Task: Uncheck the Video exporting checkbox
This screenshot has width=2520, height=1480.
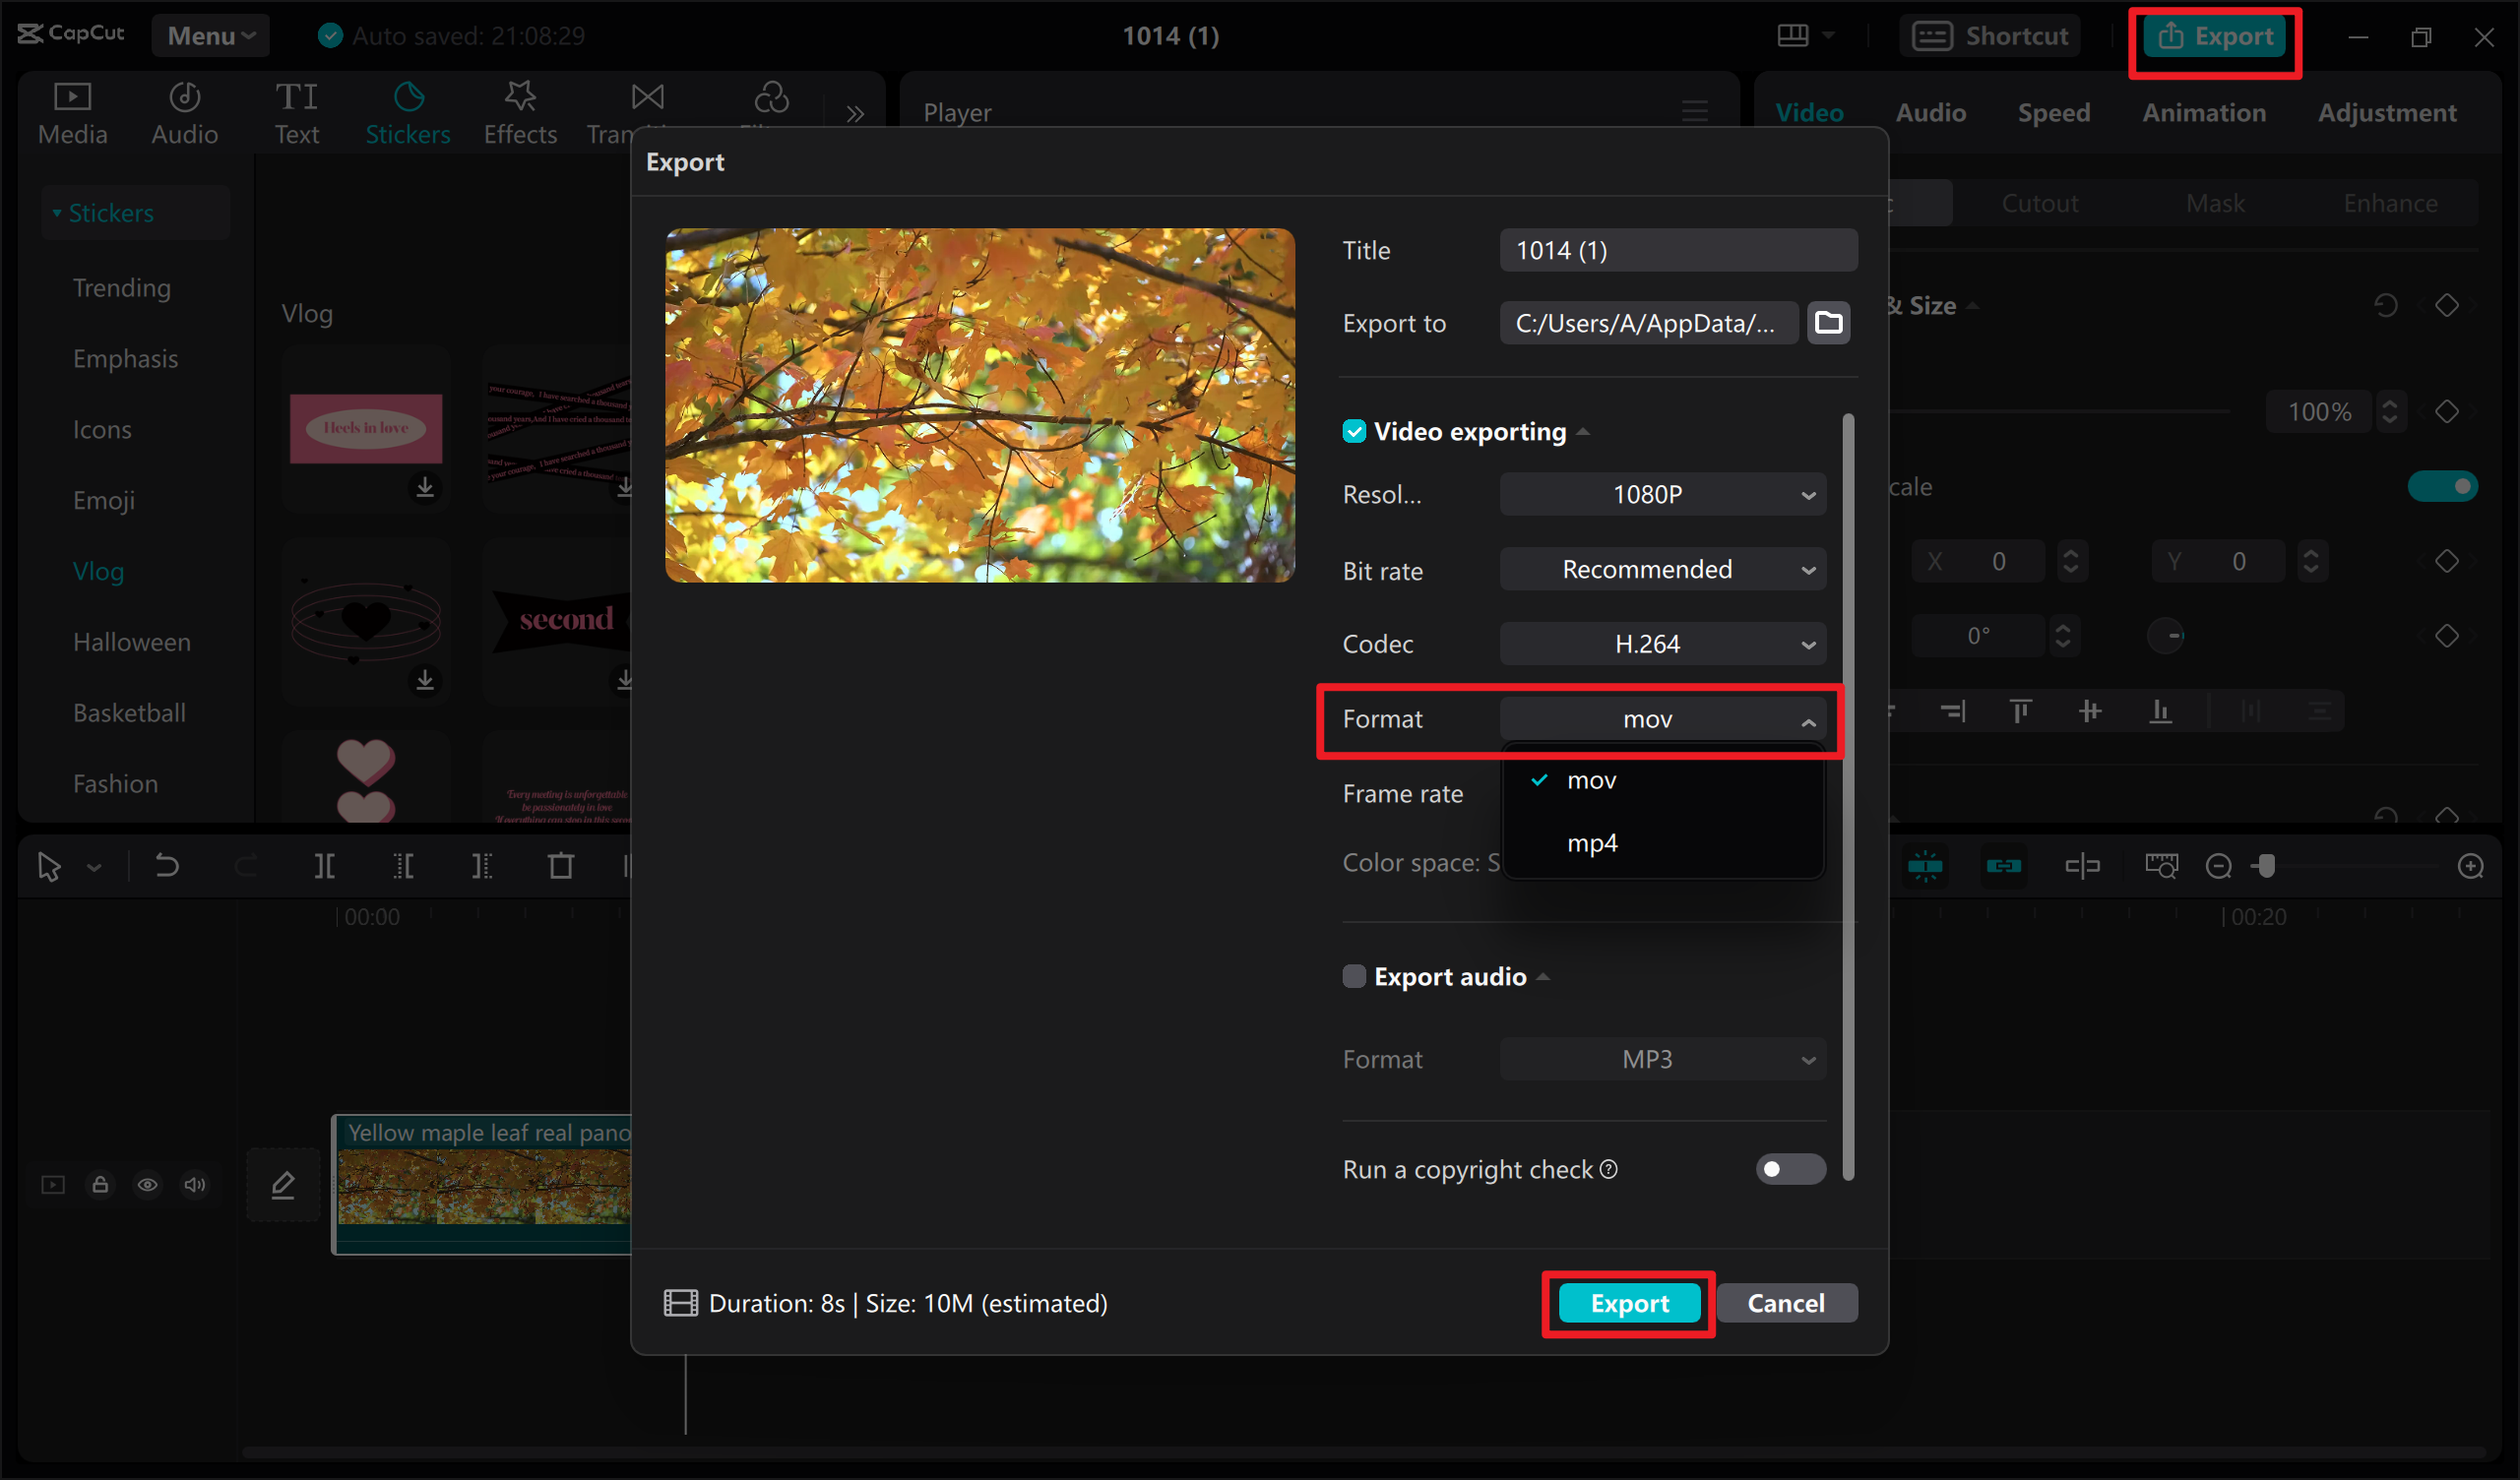Action: pyautogui.click(x=1354, y=430)
